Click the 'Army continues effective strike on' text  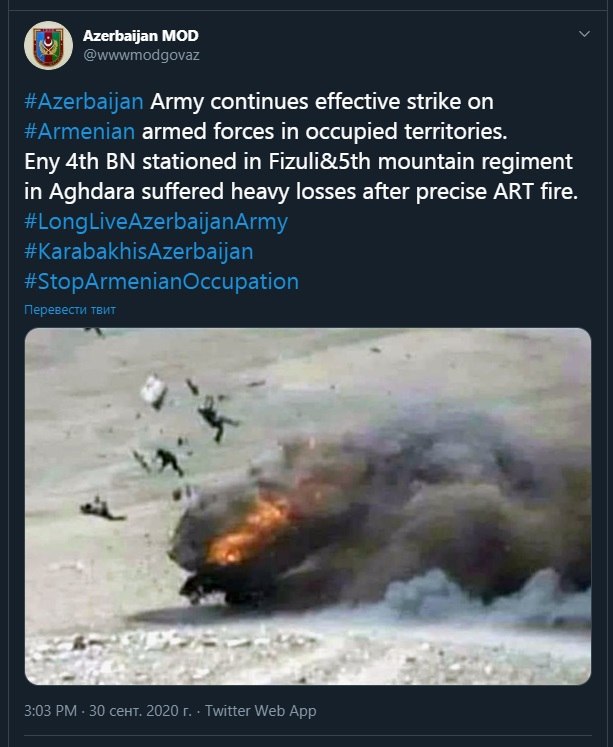click(x=322, y=101)
